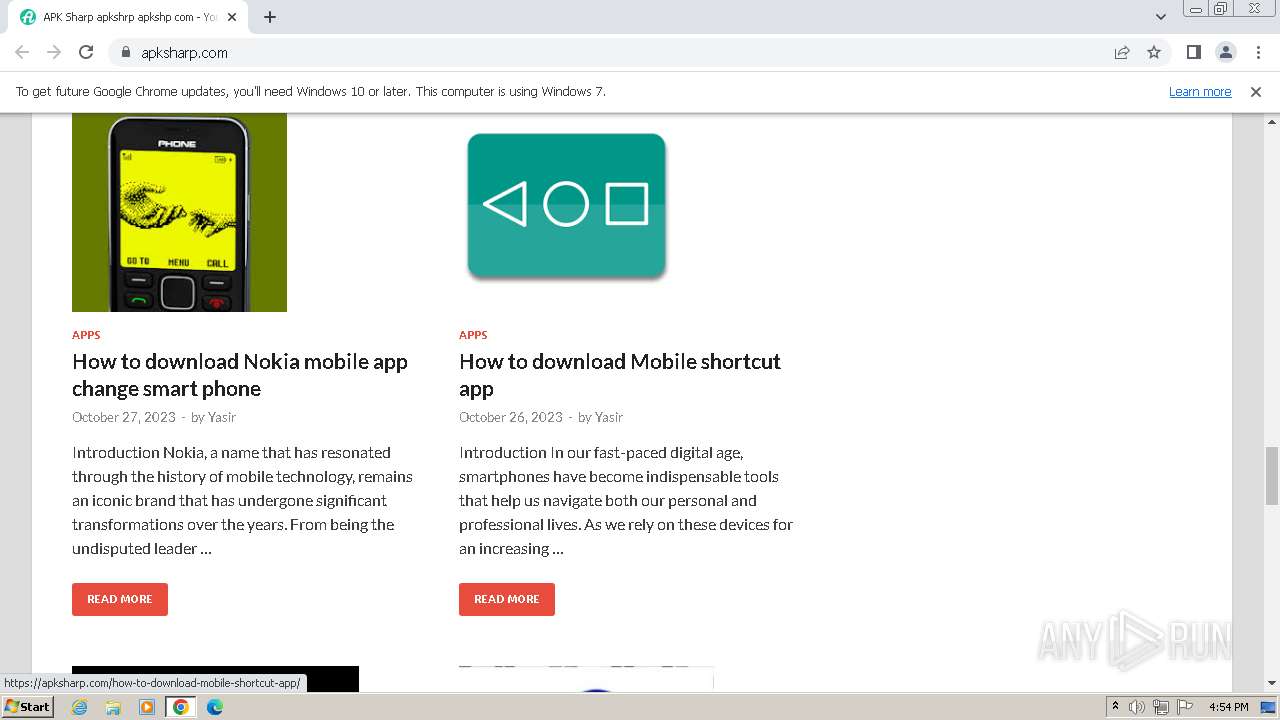The image size is (1280, 720).
Task: Open the Chrome profile avatar menu
Action: coord(1225,52)
